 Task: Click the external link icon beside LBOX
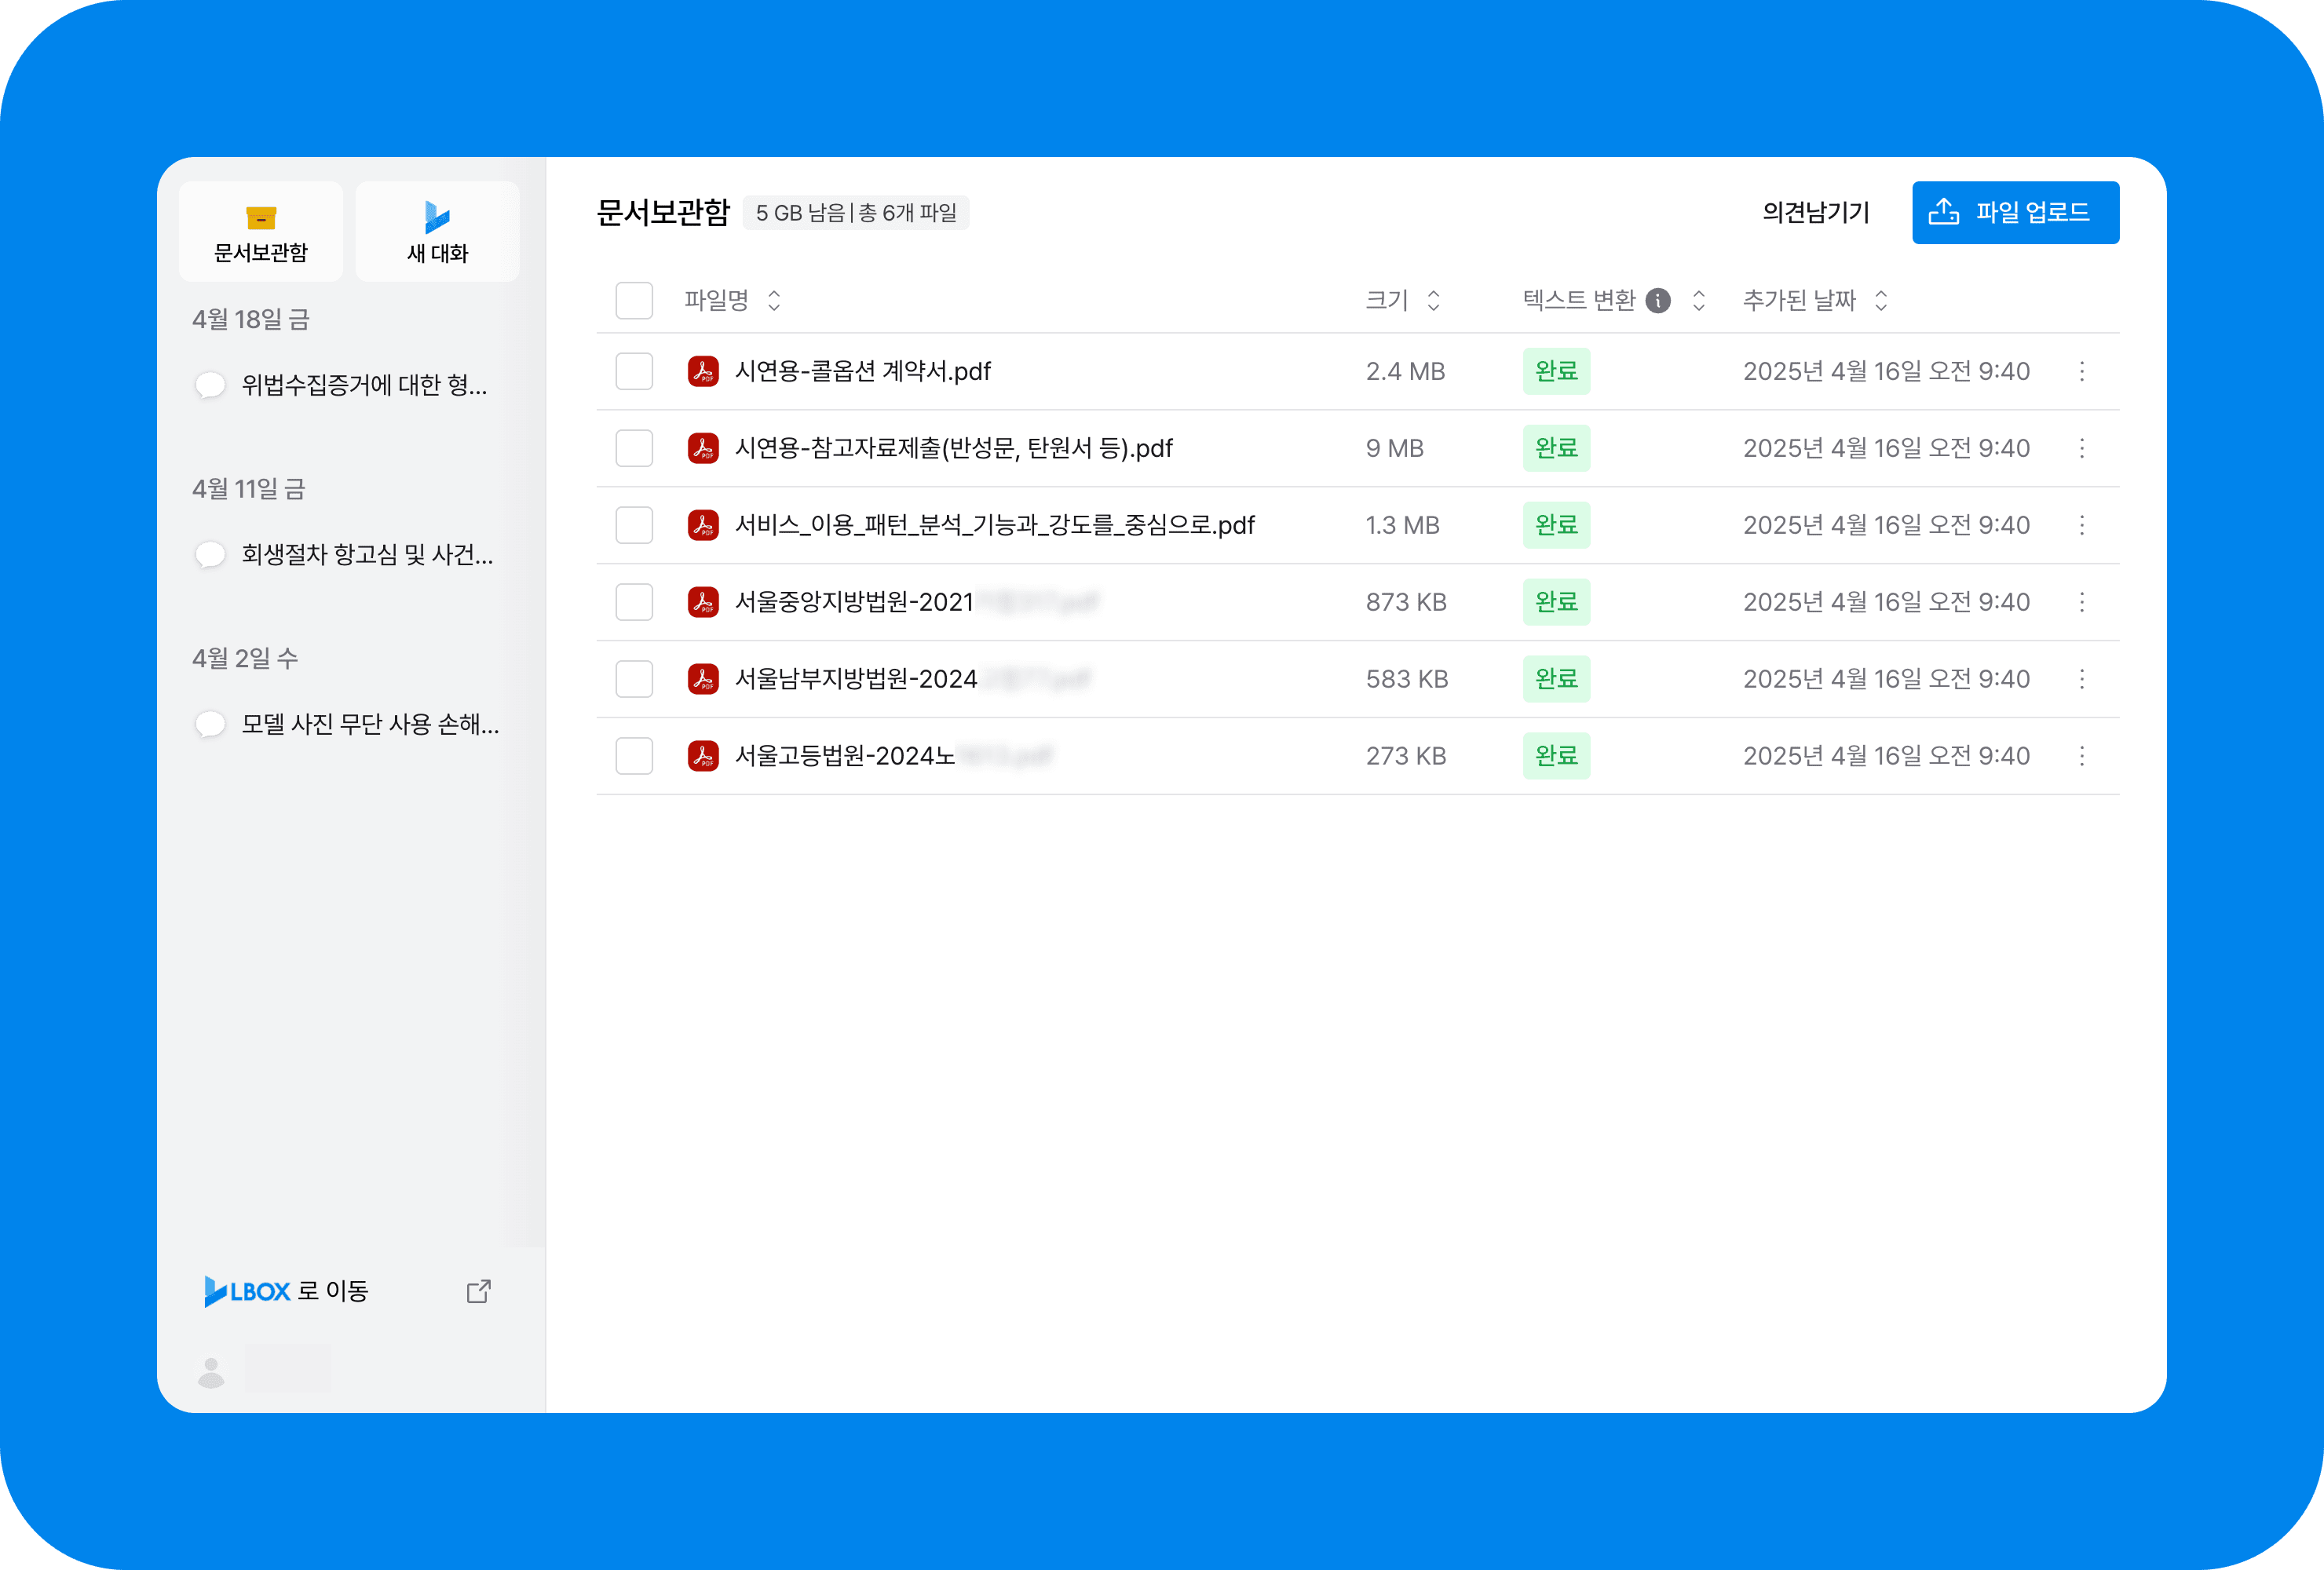tap(479, 1291)
